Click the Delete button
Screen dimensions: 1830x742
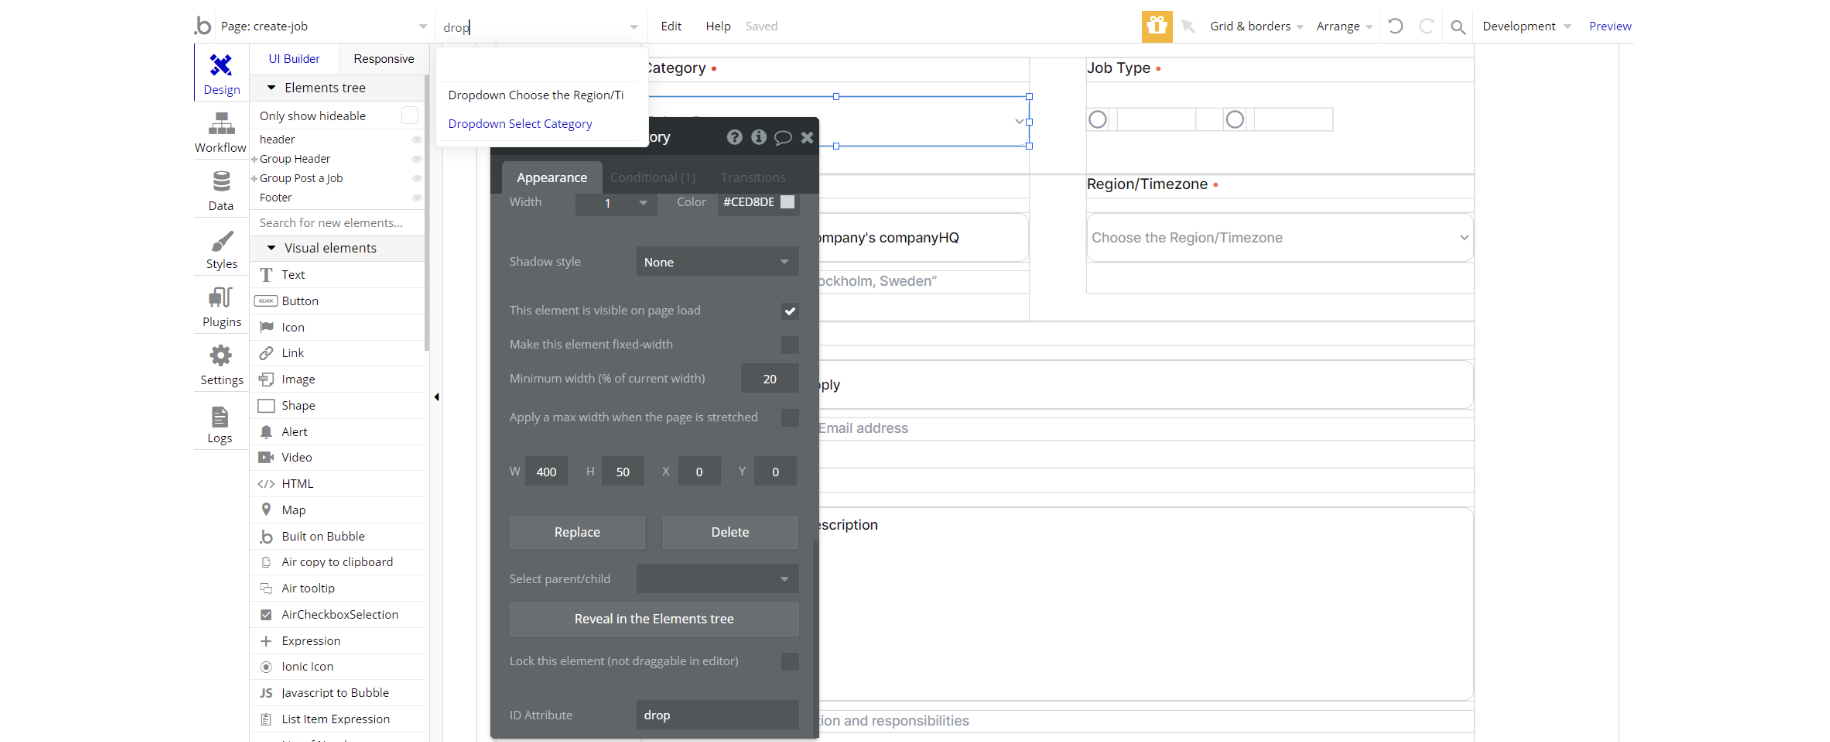730,532
